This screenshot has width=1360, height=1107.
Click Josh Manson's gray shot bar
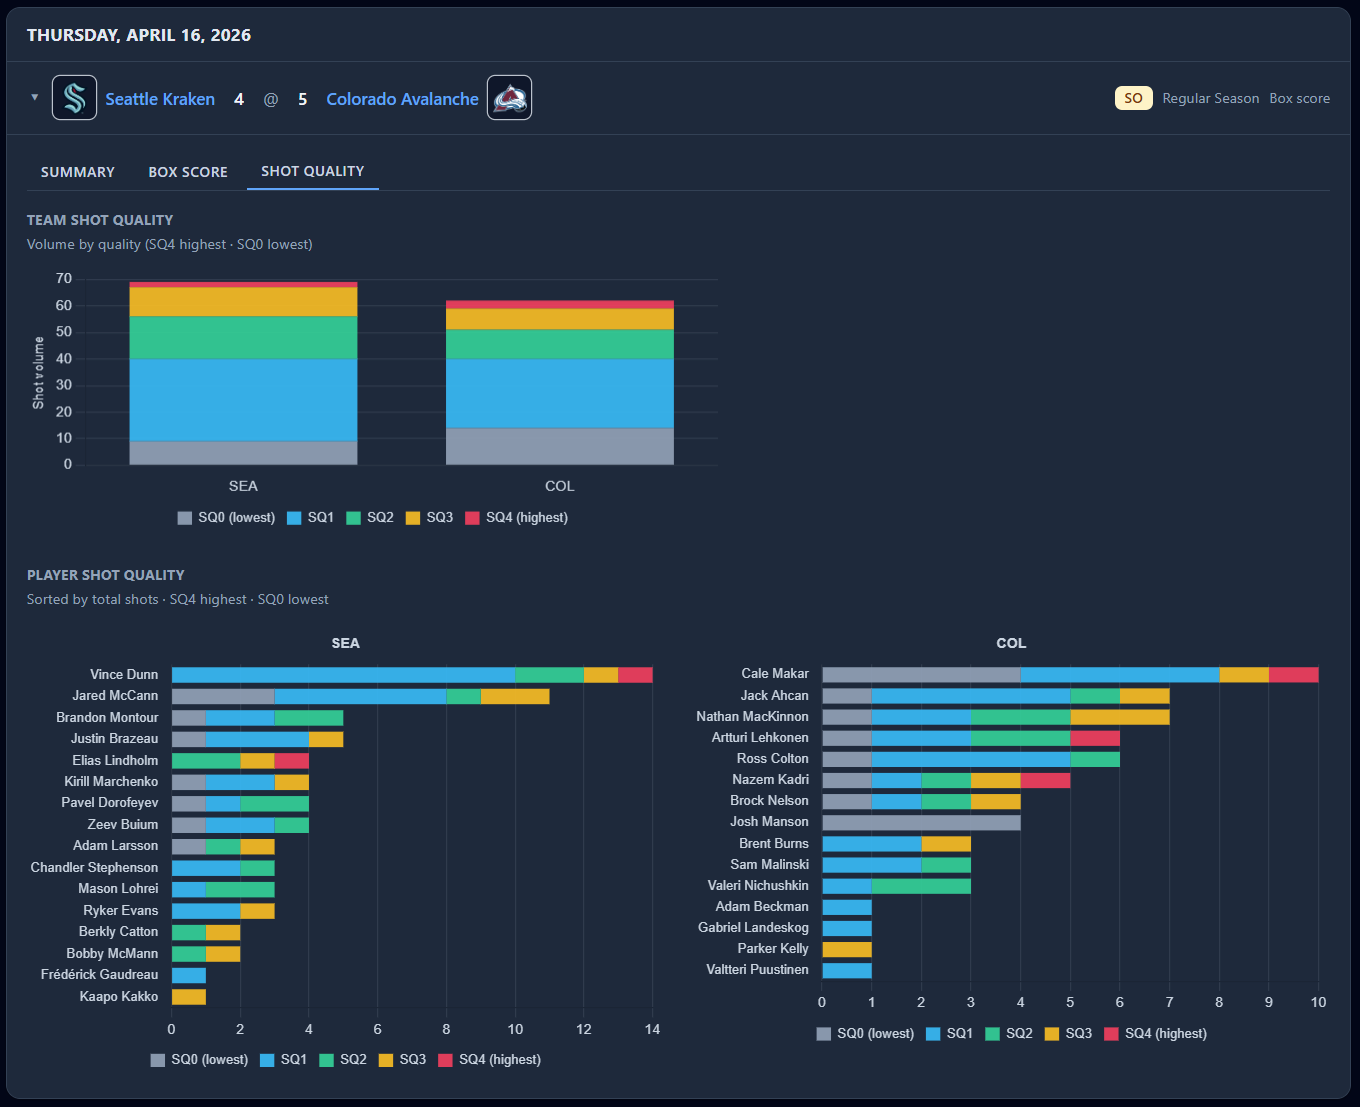(921, 822)
